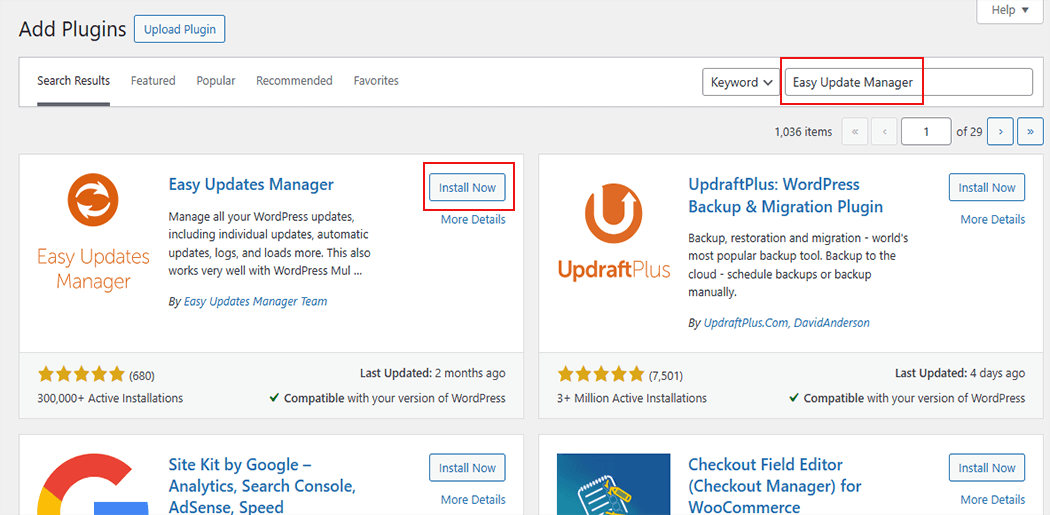Click the Site Kit by Google logo
The image size is (1050, 515).
click(93, 485)
